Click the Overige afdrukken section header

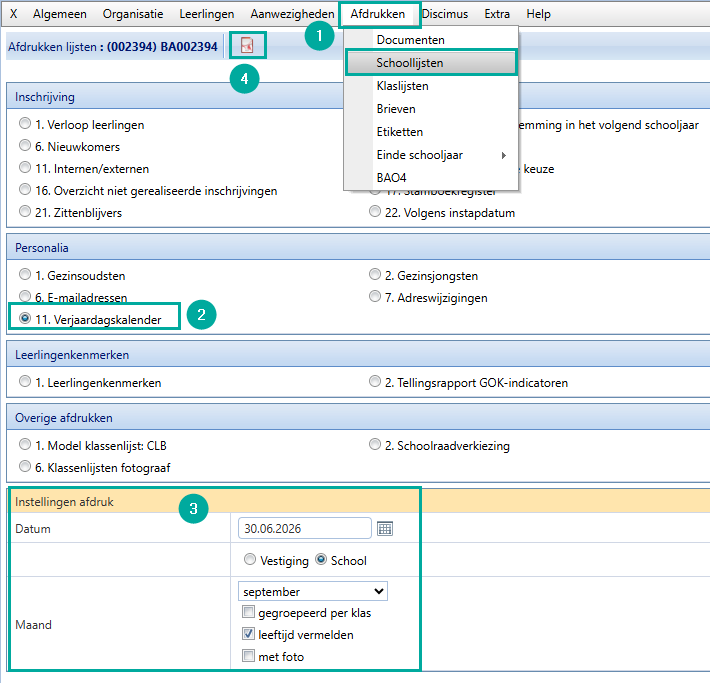(64, 418)
